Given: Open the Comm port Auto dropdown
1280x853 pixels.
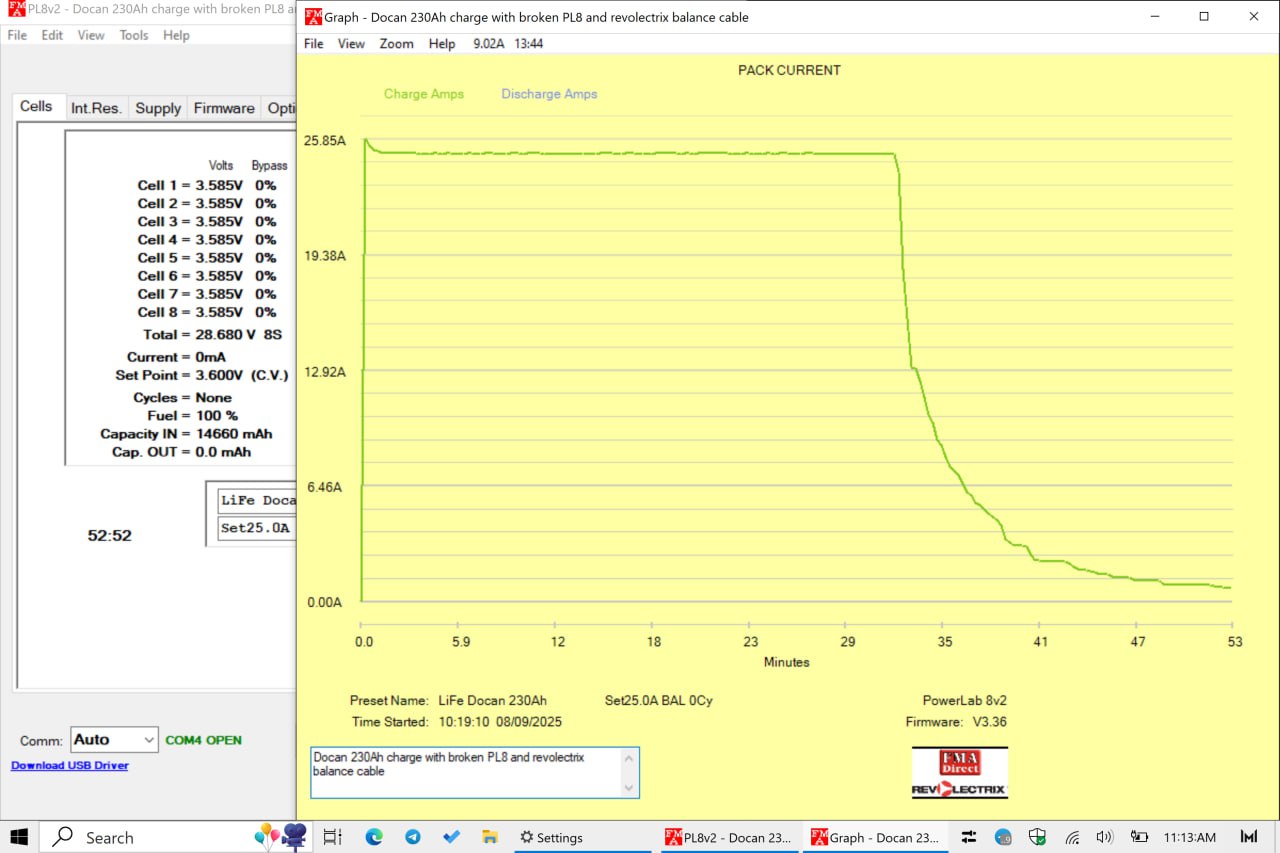Looking at the screenshot, I should (x=114, y=740).
